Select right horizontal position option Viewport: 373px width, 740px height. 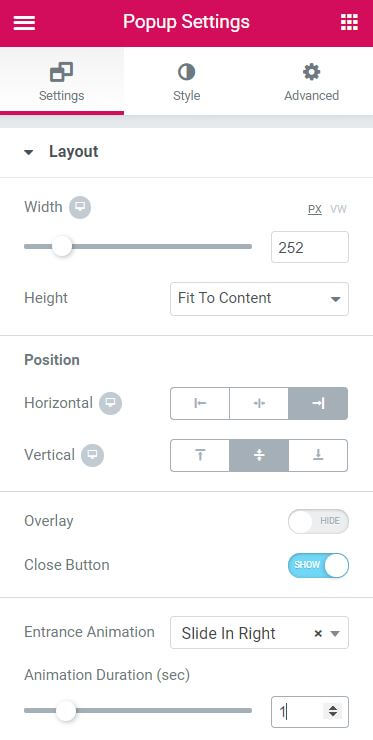(x=318, y=404)
